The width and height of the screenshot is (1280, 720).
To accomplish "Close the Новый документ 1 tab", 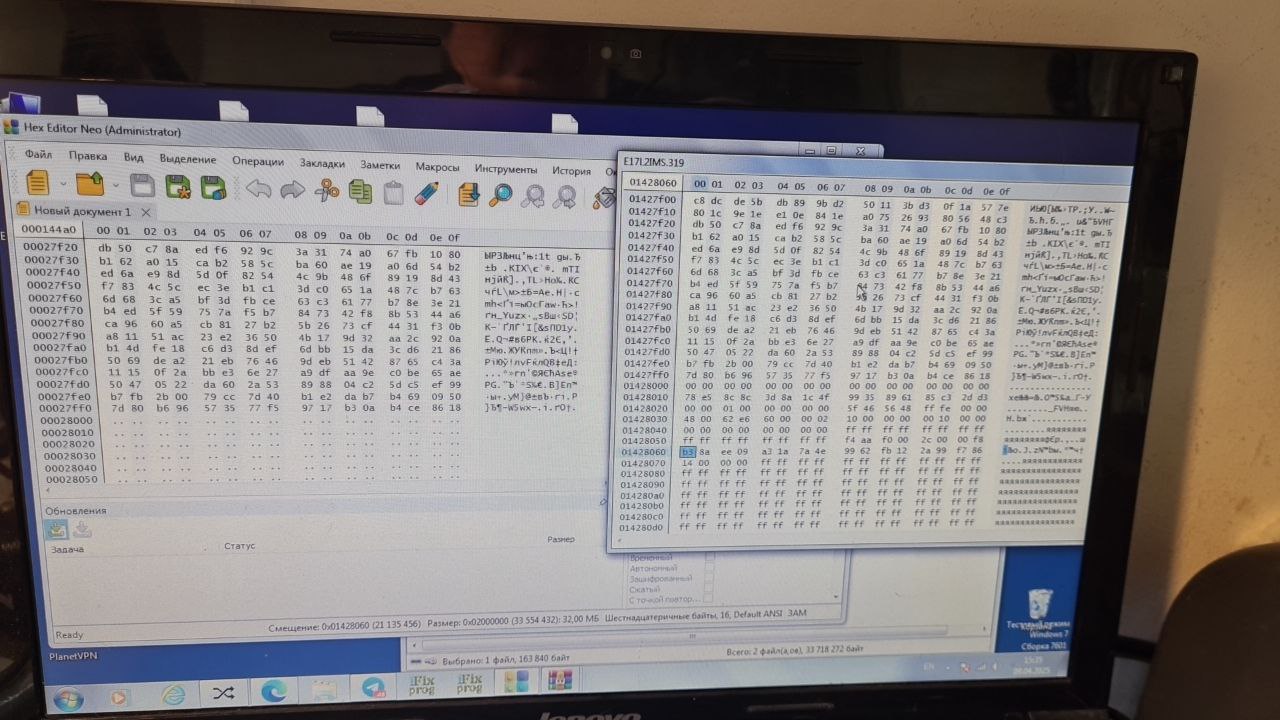I will pos(146,212).
